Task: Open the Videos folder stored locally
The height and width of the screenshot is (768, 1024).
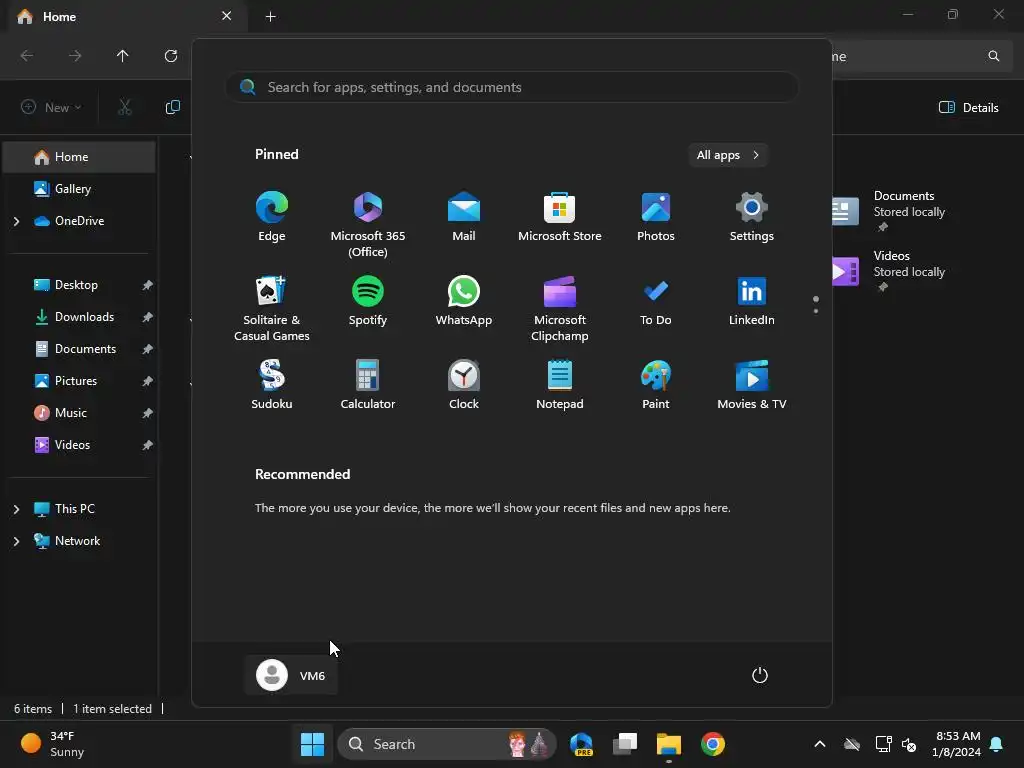Action: pos(891,270)
